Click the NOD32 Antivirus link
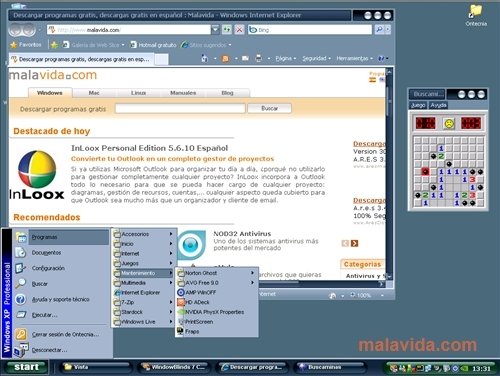Viewport: 500px width, 376px height. (242, 234)
